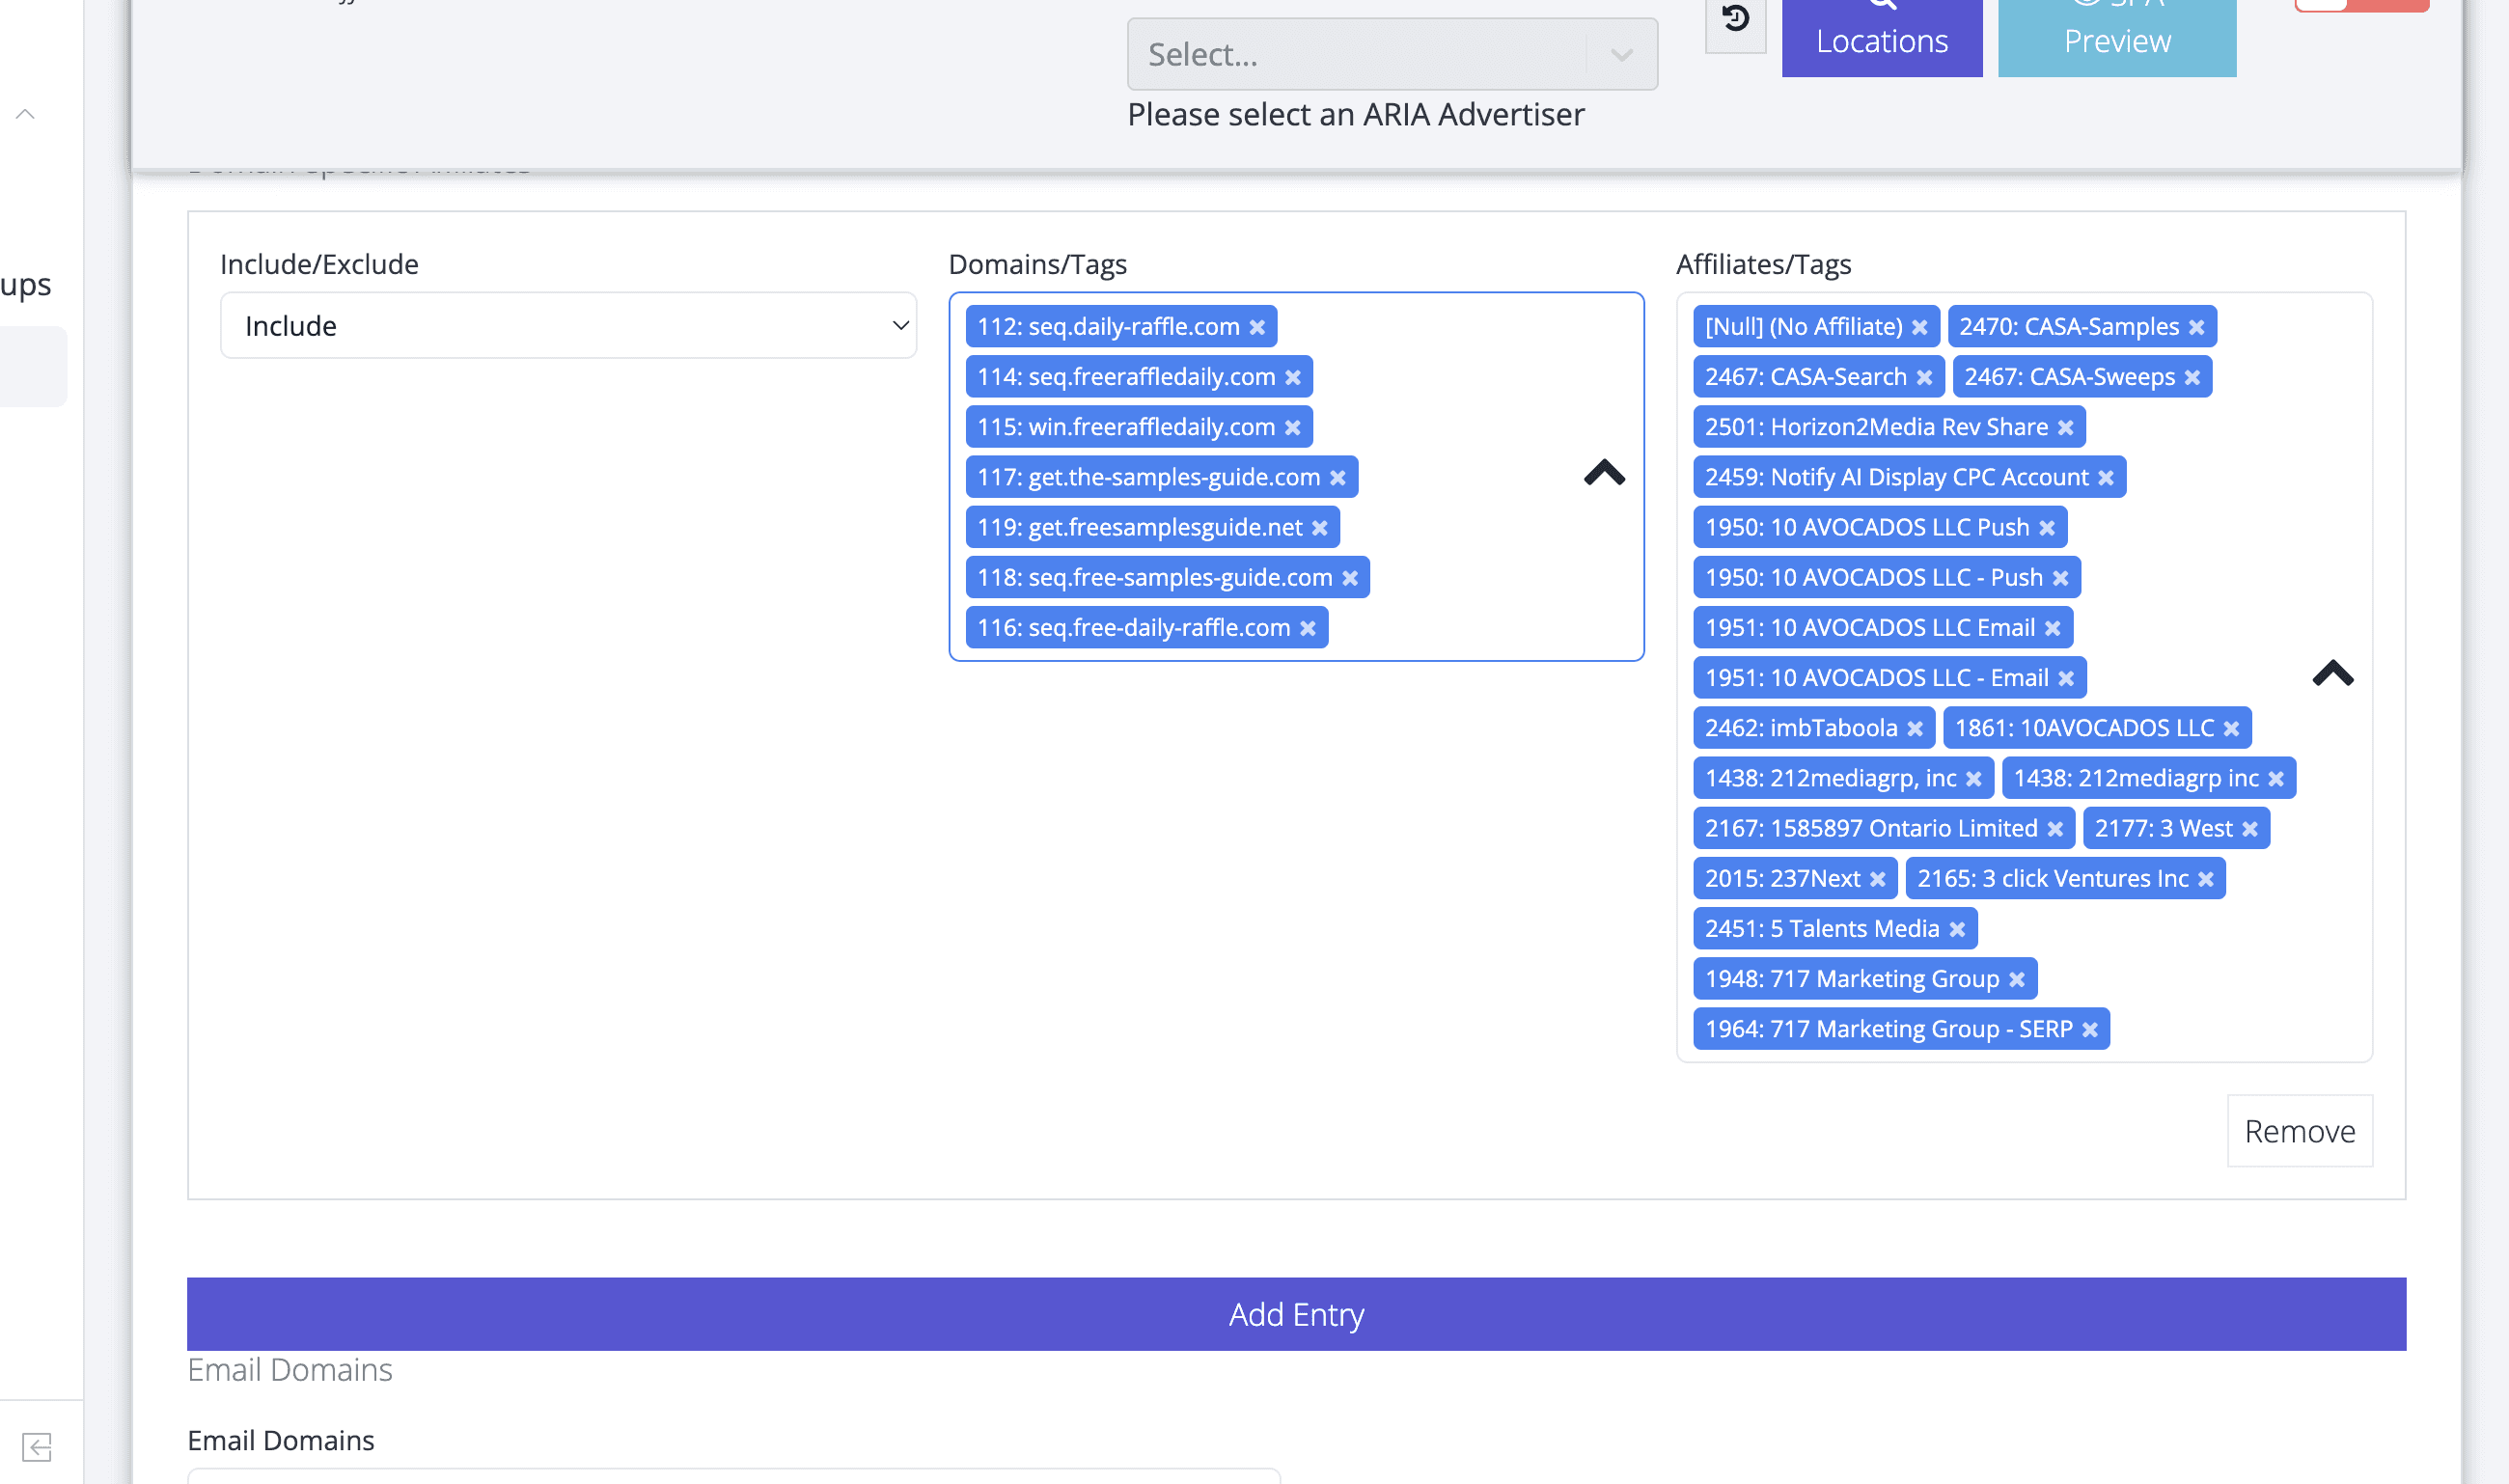
Task: Click the Add Entry button
Action: (1296, 1314)
